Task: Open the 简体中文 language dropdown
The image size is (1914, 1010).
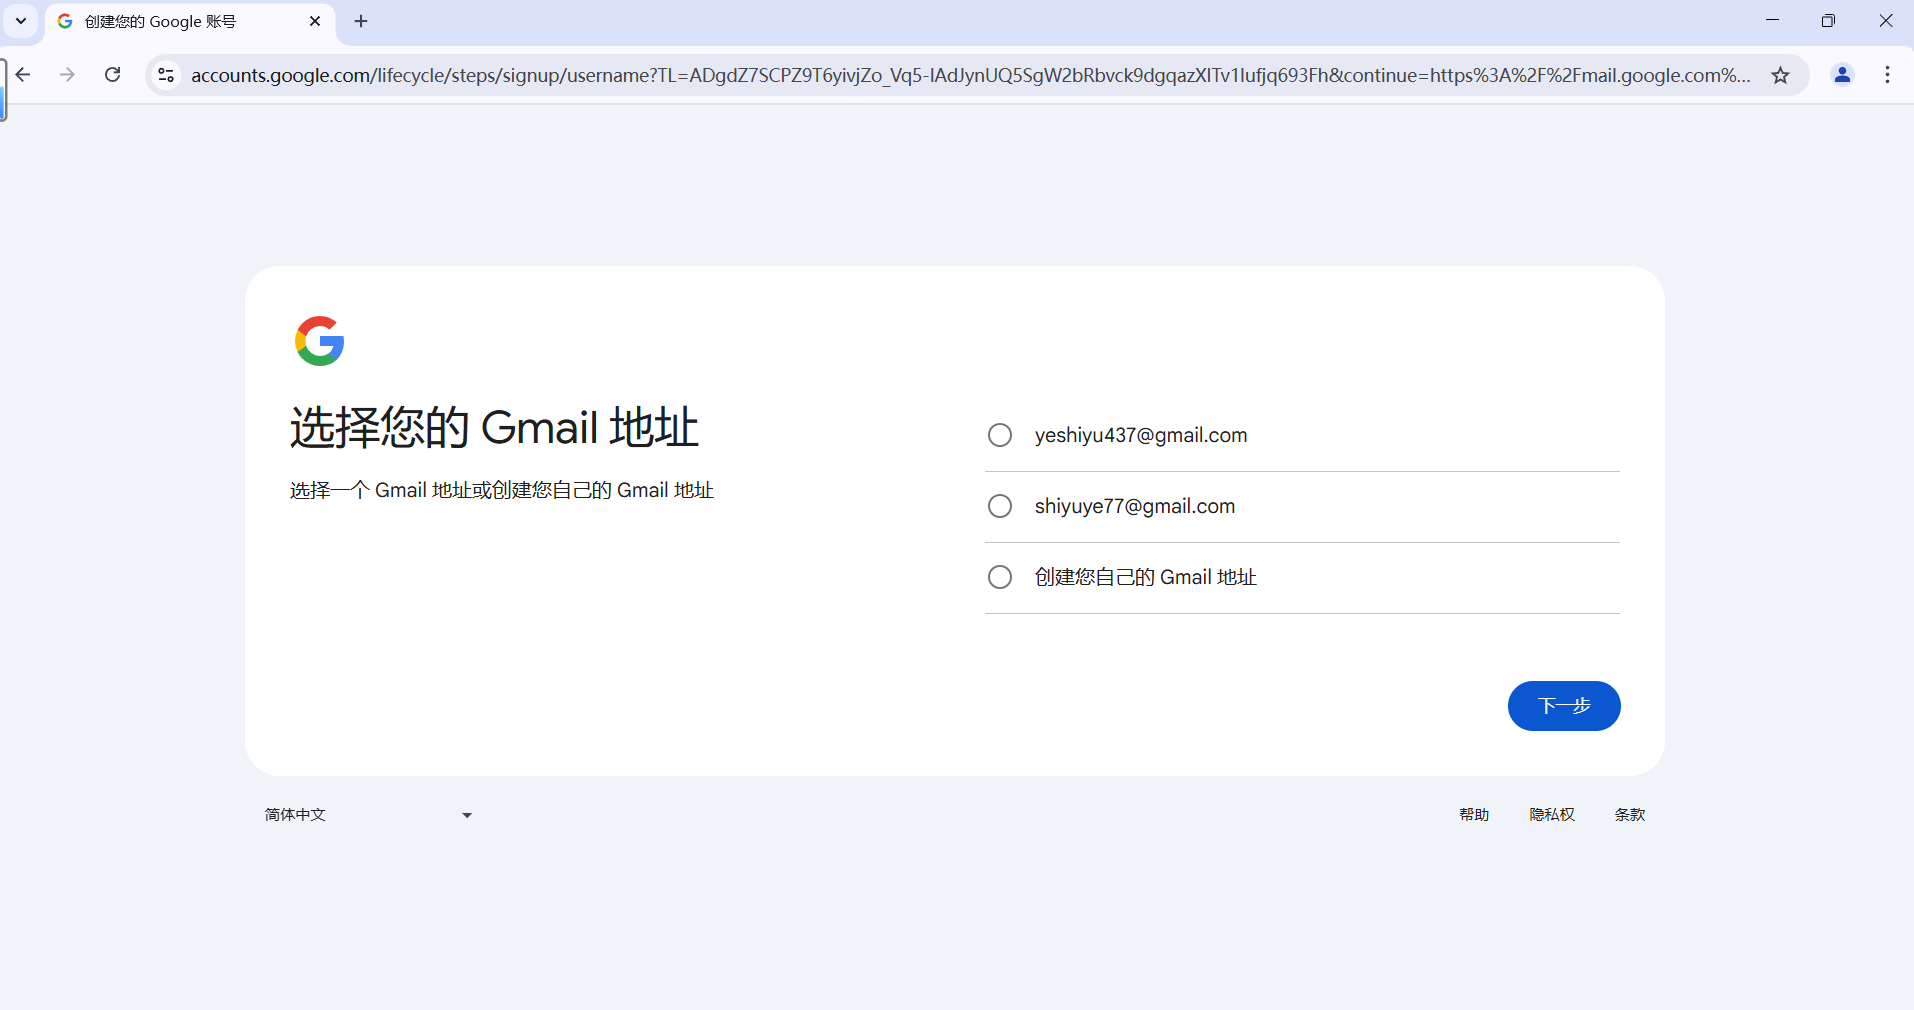Action: click(368, 815)
